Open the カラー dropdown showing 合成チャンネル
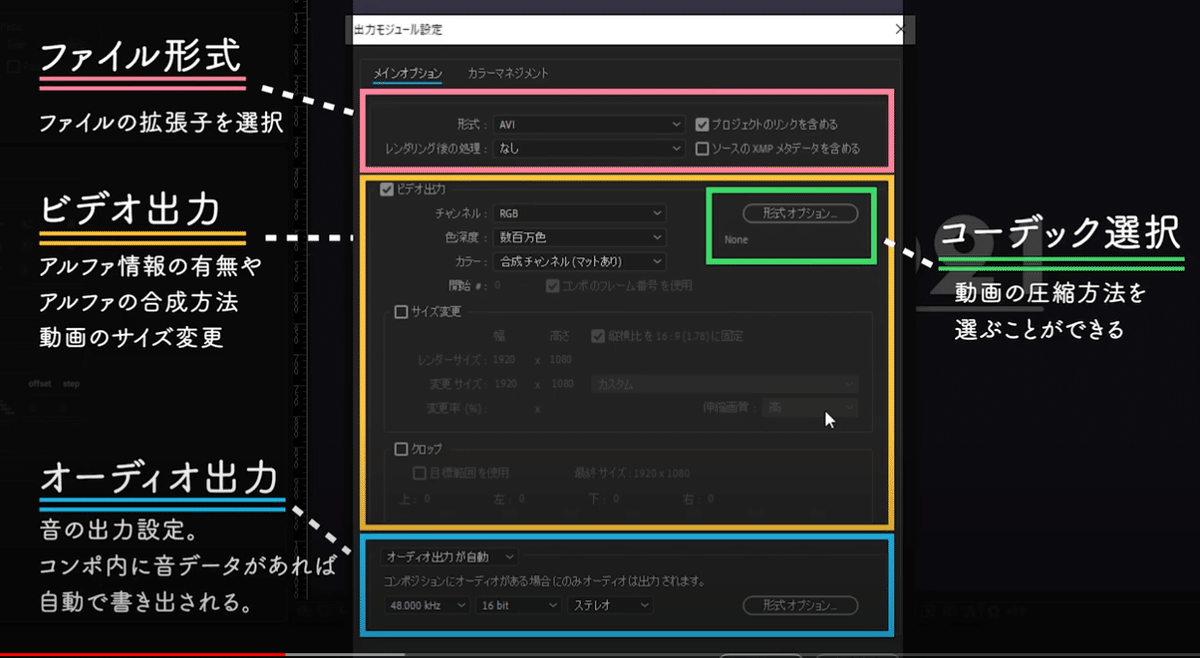 coord(580,261)
